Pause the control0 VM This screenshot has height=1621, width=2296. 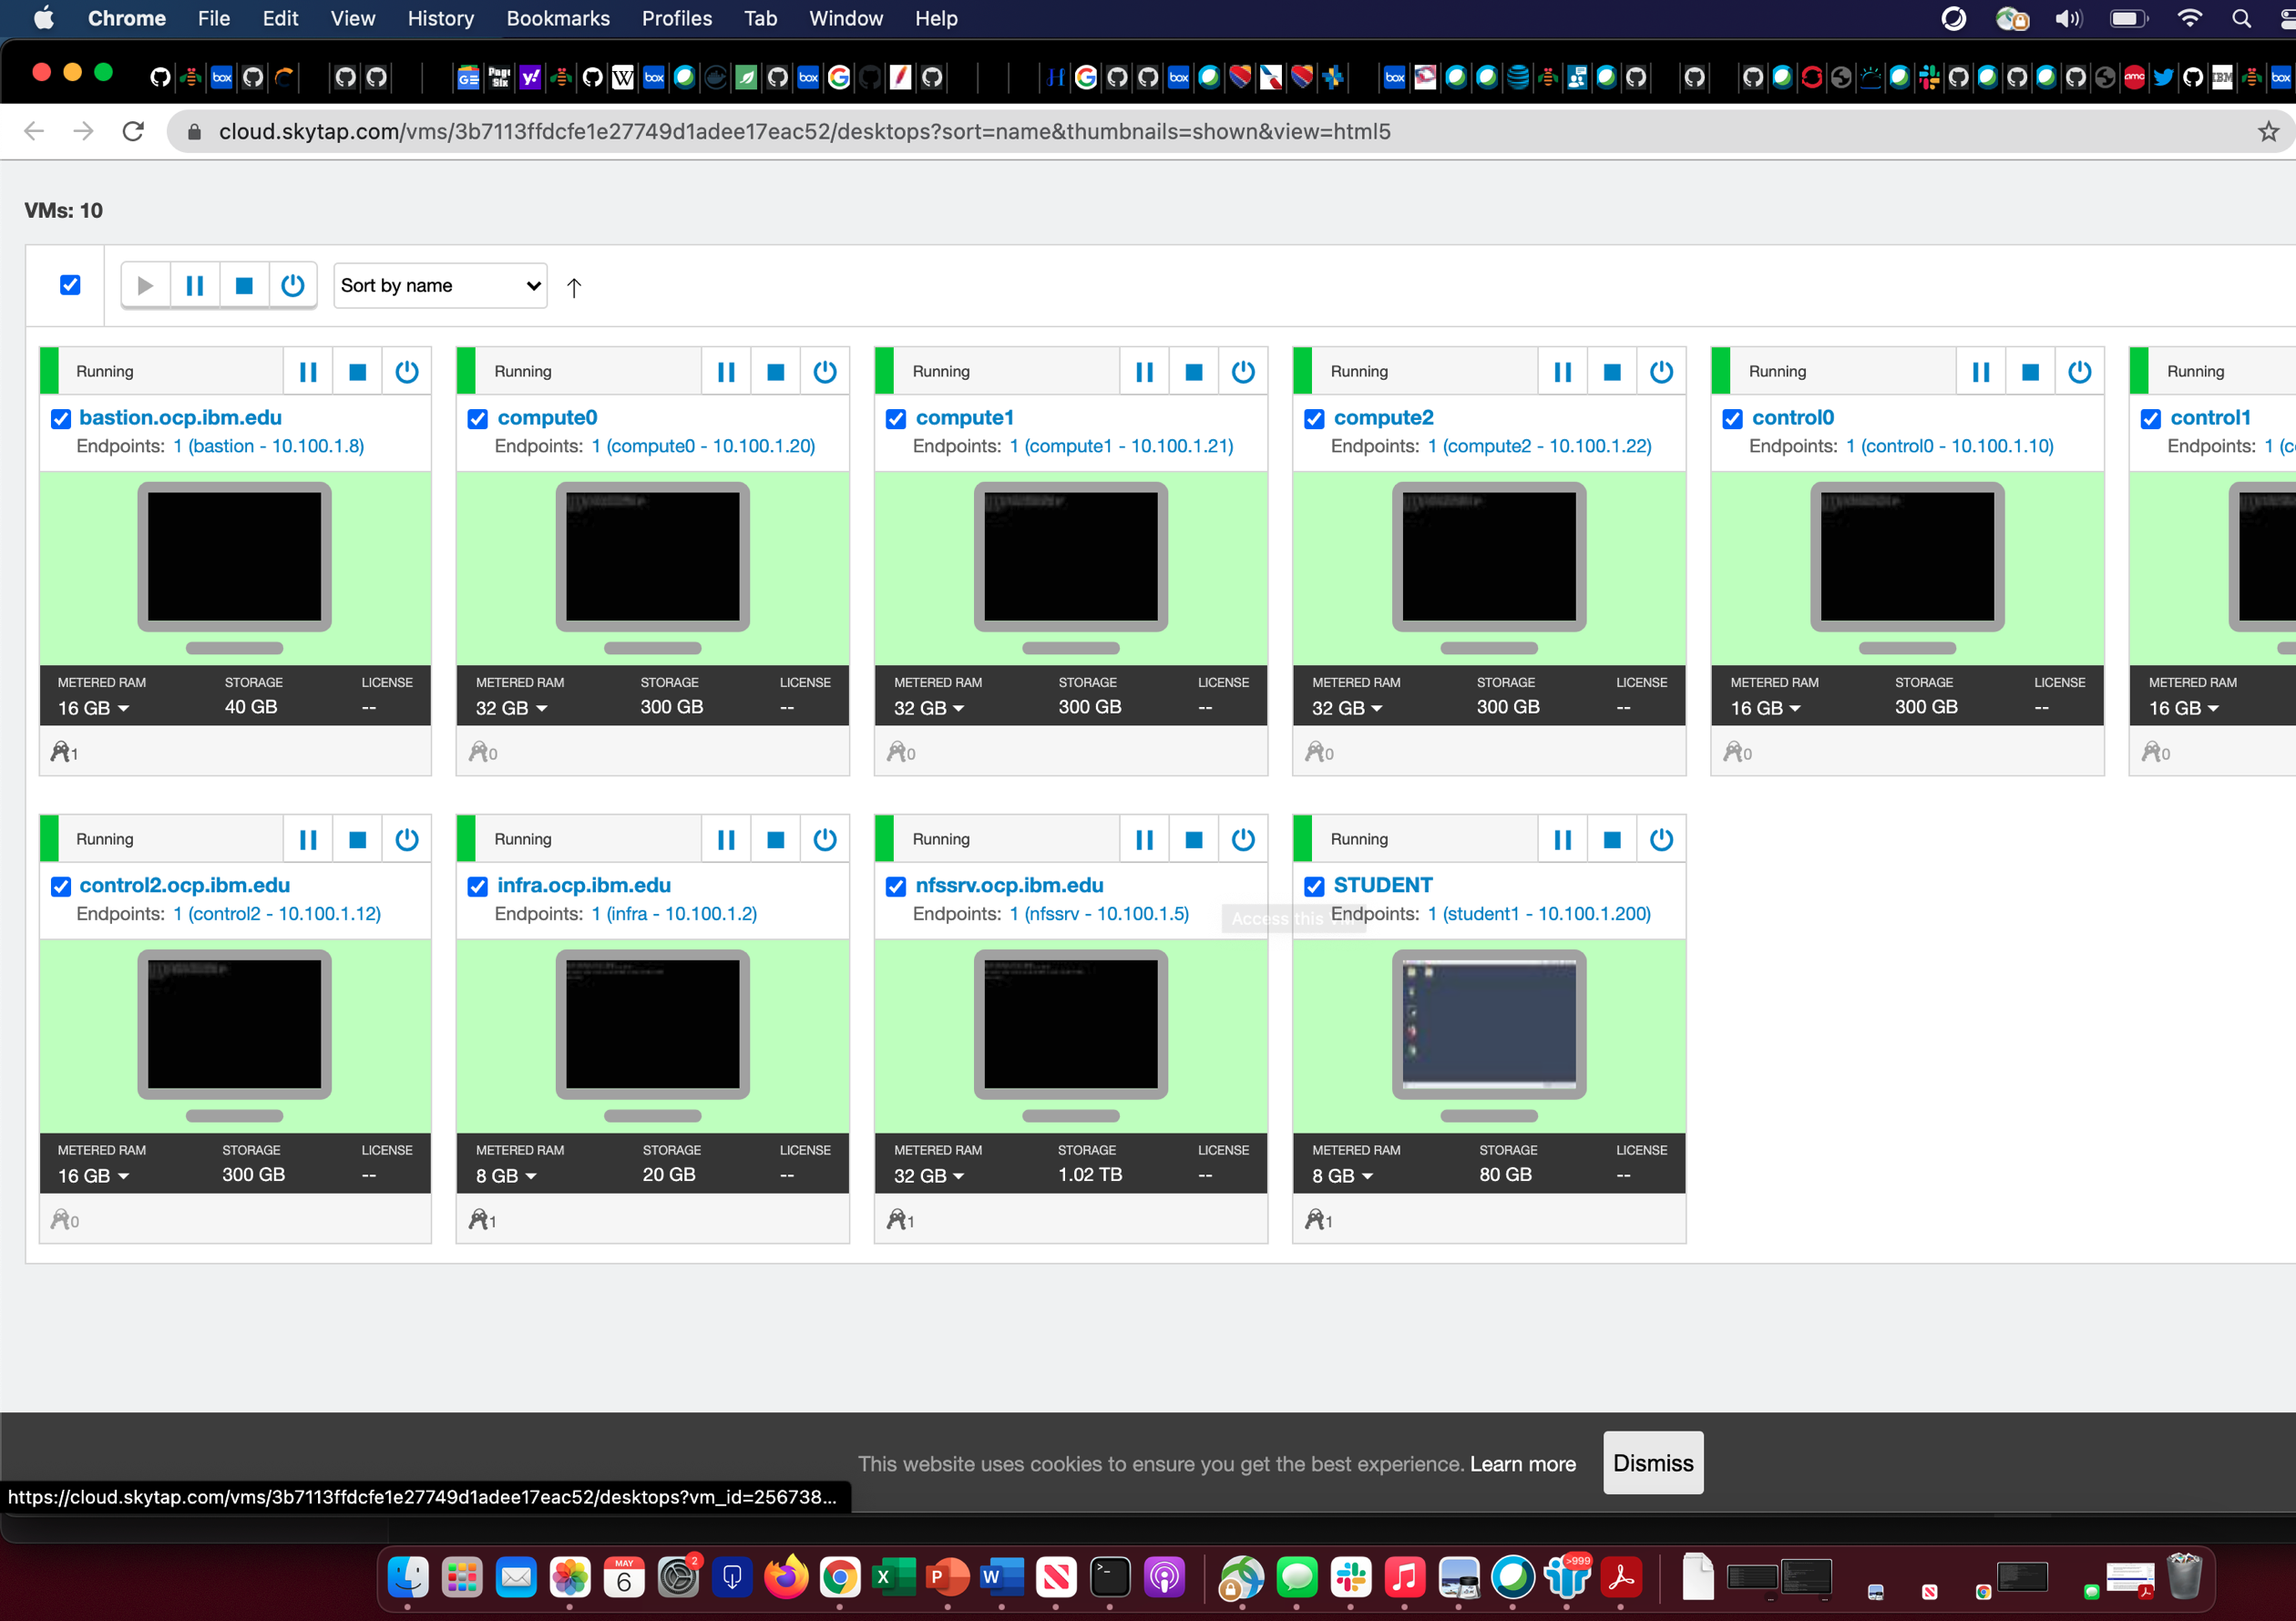point(1980,372)
